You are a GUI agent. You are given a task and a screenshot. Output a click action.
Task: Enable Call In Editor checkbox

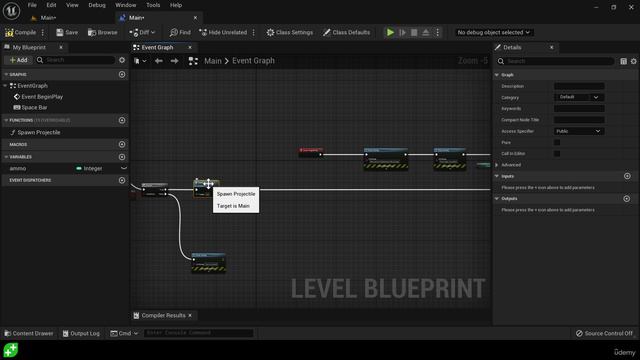coord(557,153)
